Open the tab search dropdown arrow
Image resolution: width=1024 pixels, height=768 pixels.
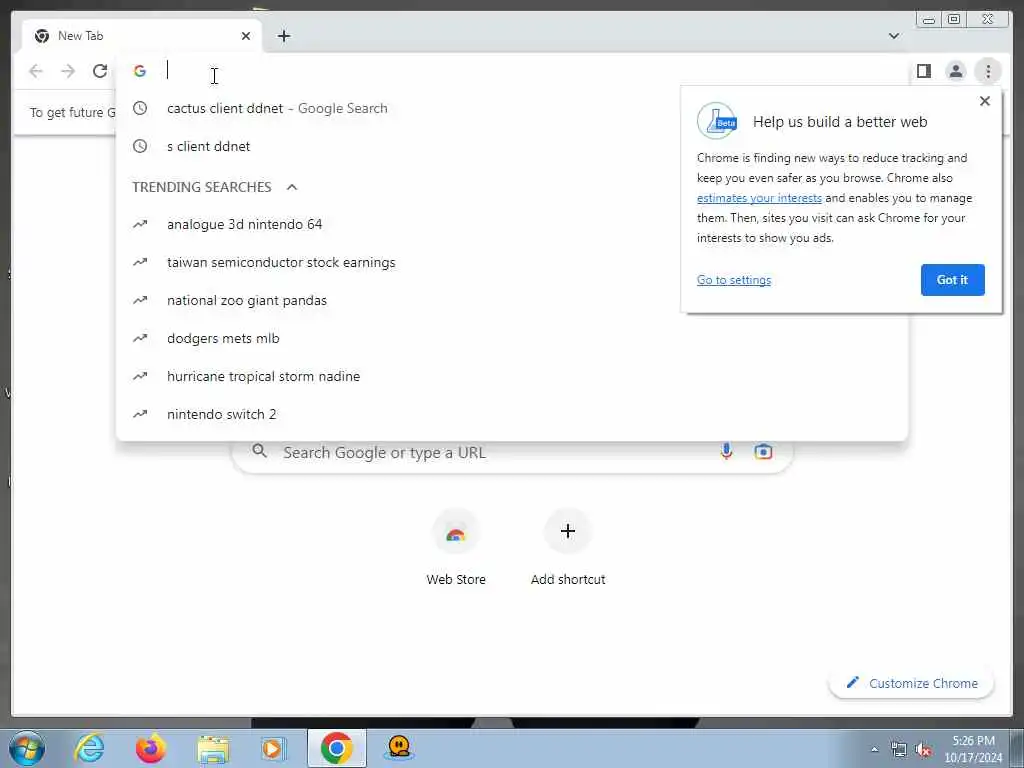click(894, 36)
